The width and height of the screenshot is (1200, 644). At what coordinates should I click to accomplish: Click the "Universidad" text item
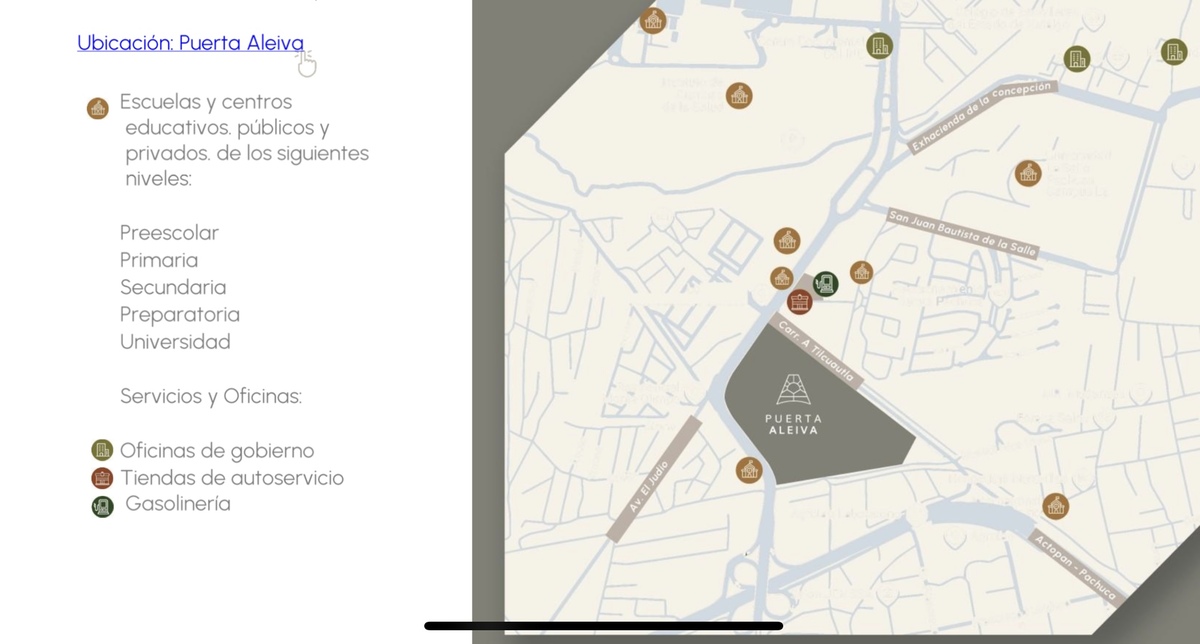click(175, 342)
